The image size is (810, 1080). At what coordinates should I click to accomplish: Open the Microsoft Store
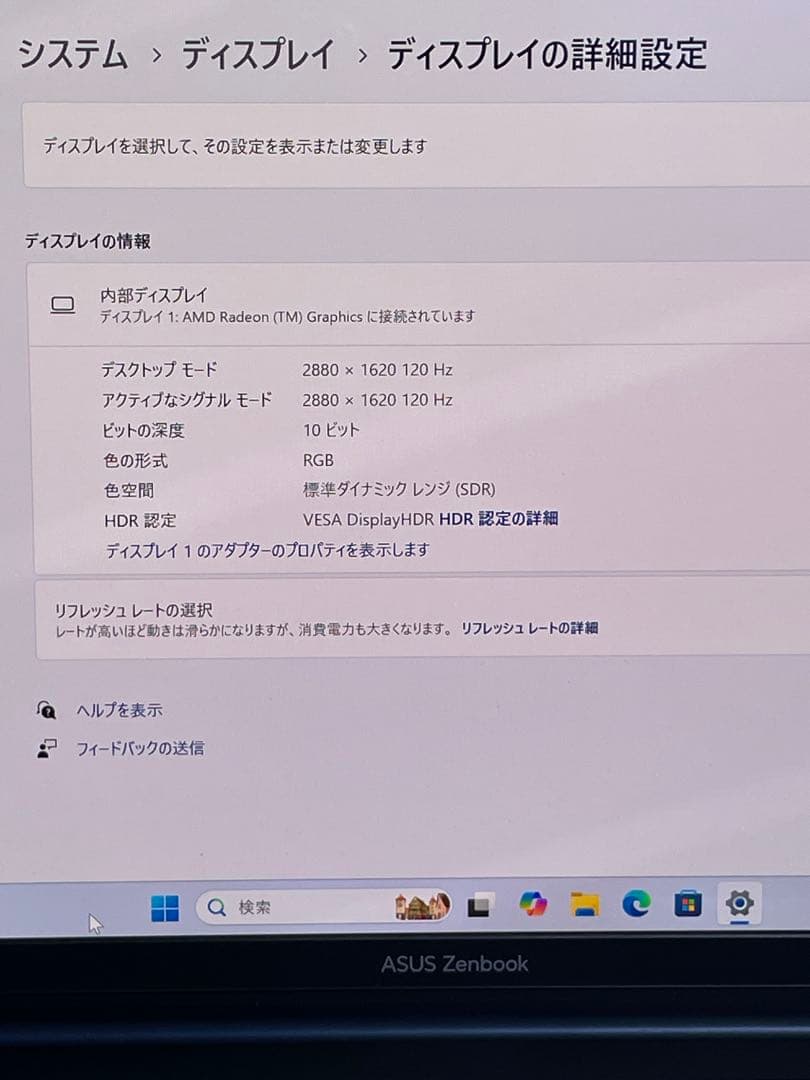click(687, 906)
